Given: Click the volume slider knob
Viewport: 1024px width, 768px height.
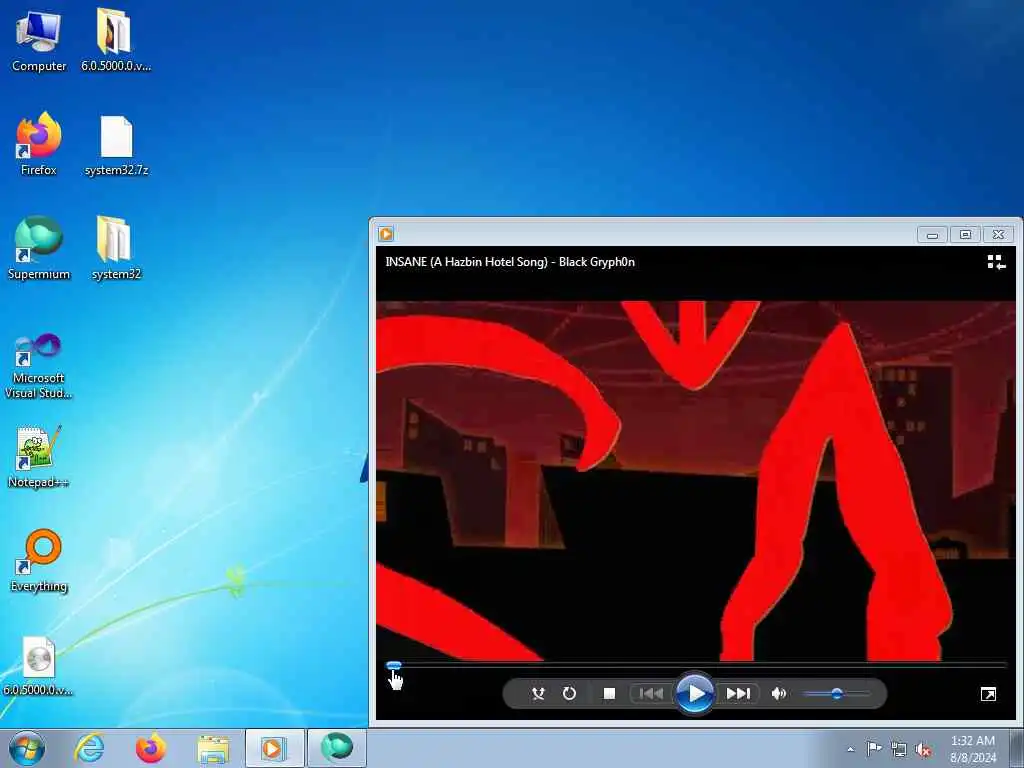Looking at the screenshot, I should click(x=837, y=694).
